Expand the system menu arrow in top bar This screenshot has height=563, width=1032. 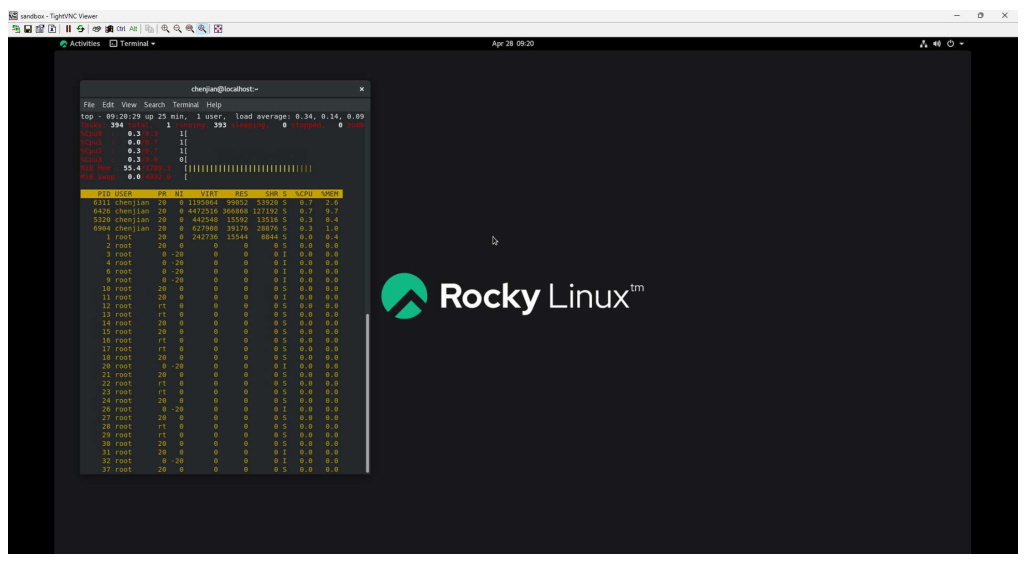[962, 43]
